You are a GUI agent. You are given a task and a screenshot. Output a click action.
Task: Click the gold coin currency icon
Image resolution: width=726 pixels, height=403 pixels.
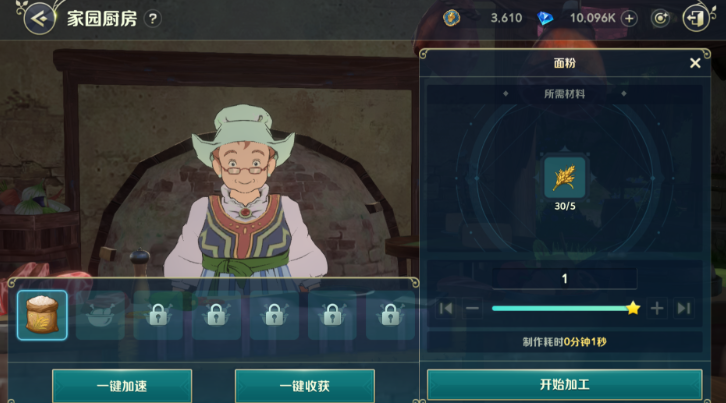[x=451, y=18]
